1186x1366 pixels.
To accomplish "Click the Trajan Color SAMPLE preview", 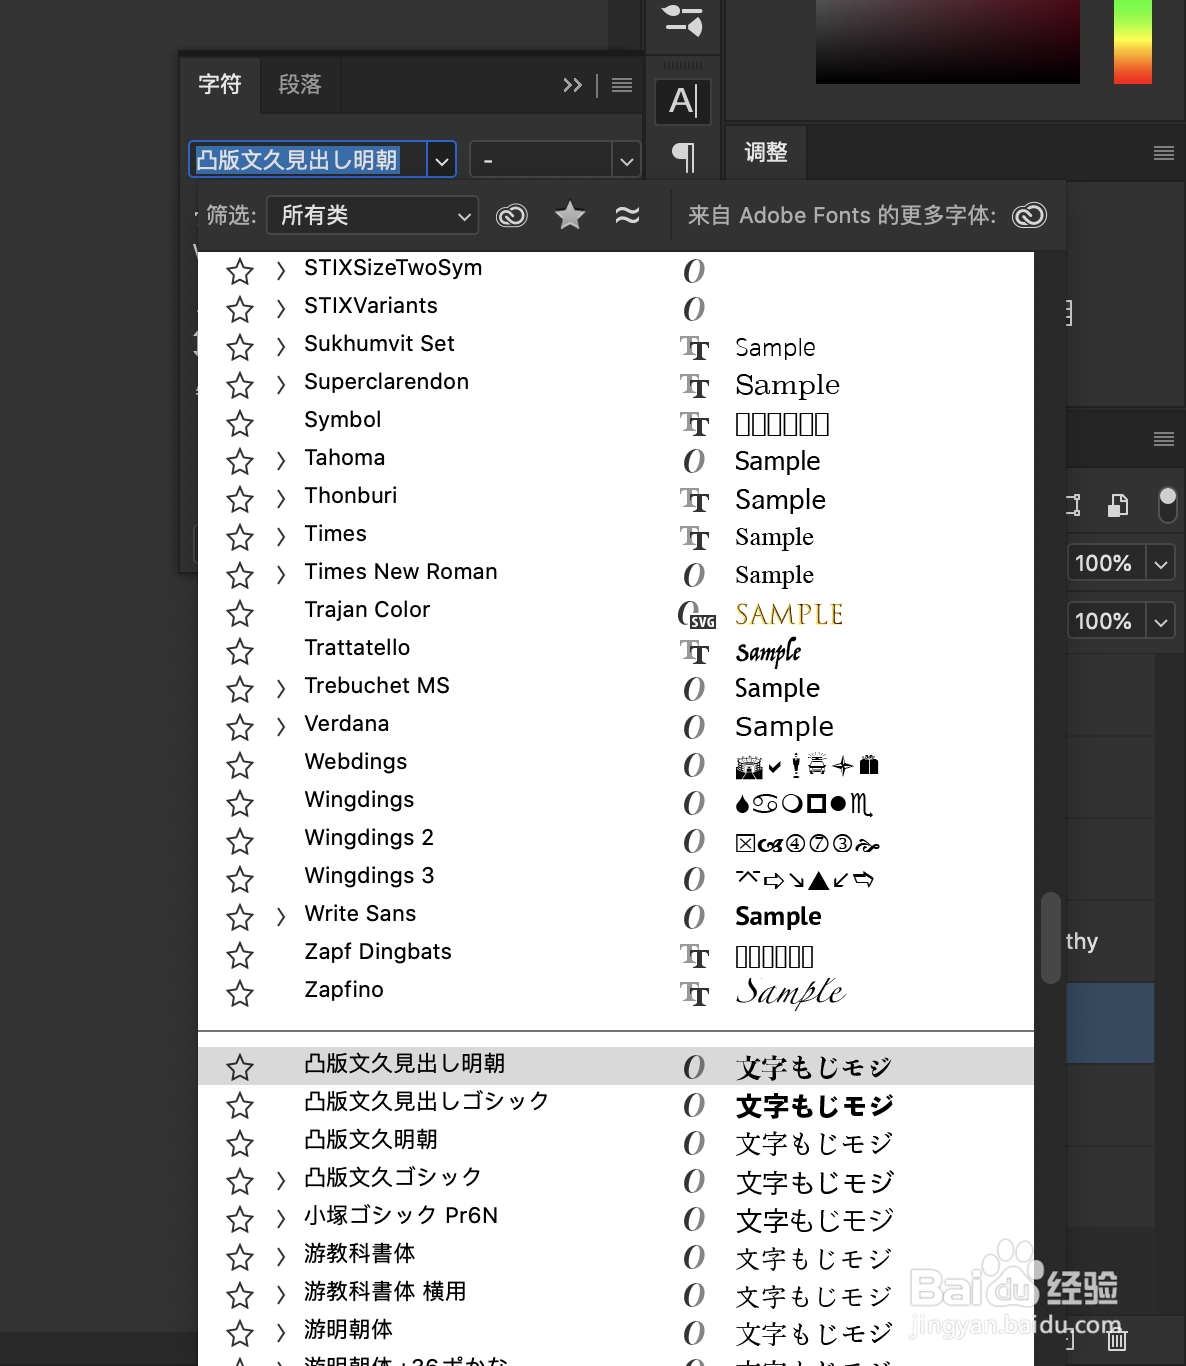I will pyautogui.click(x=789, y=614).
